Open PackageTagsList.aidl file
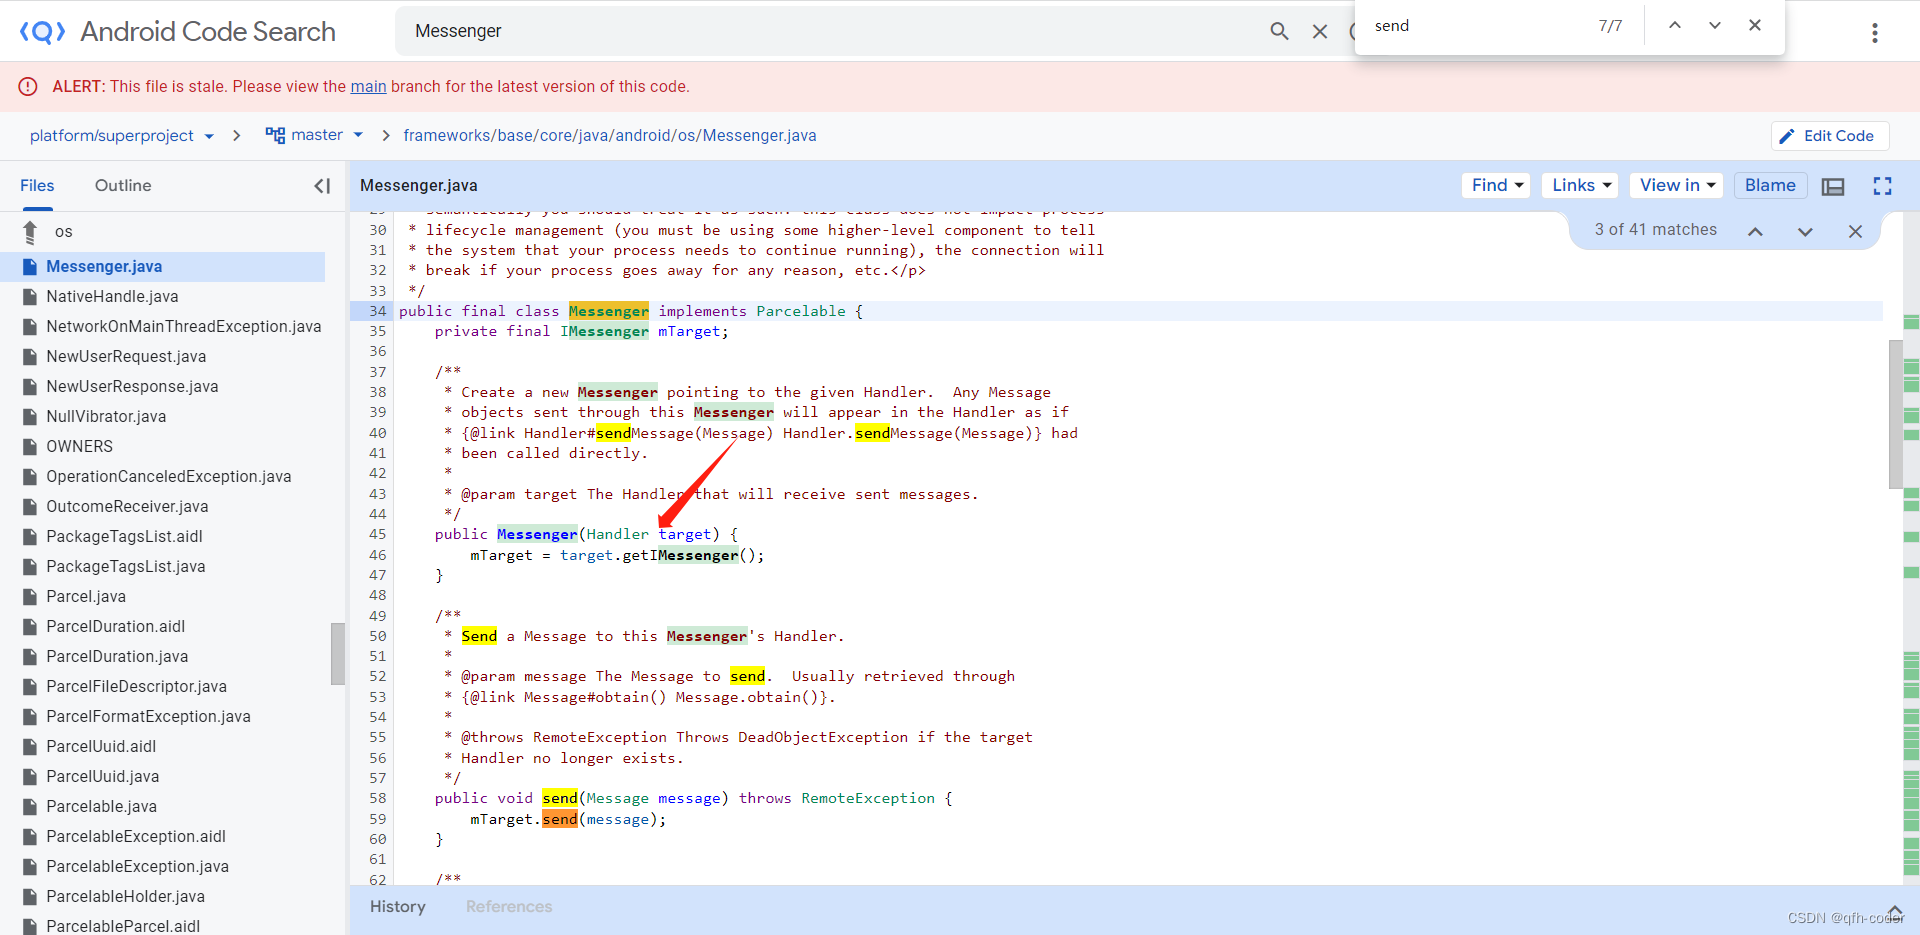Screen dimensions: 1920x935 [124, 537]
